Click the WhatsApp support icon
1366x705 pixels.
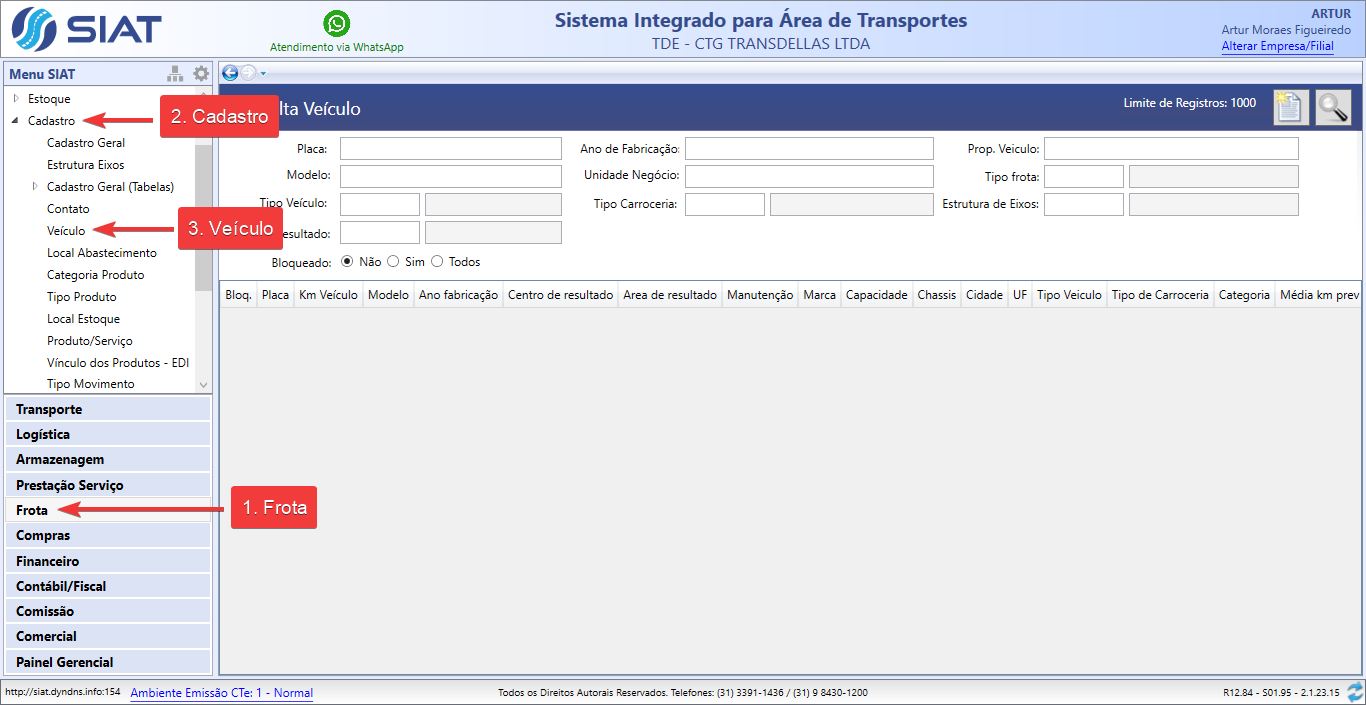point(337,23)
